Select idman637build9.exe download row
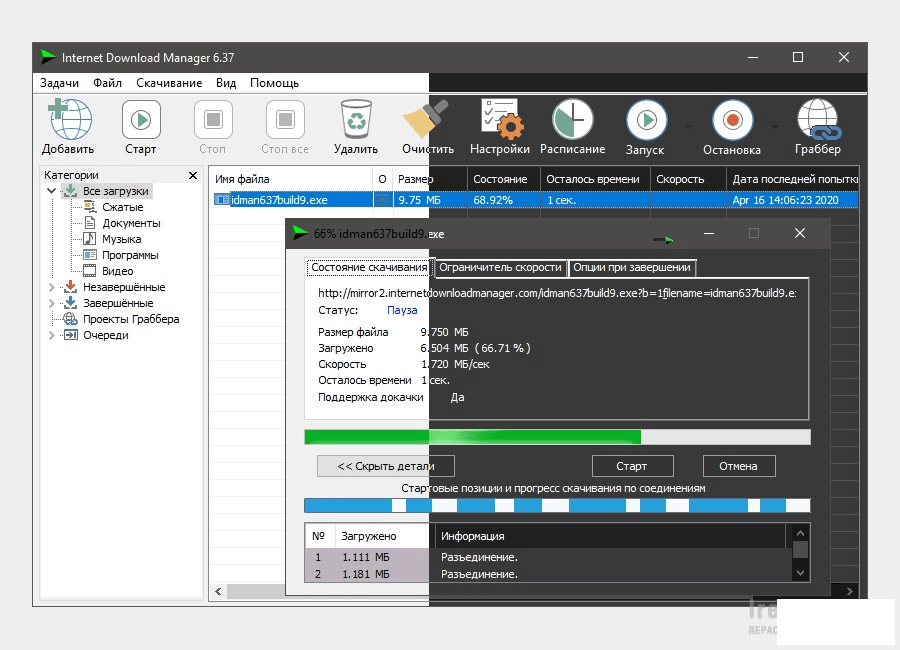 pos(534,200)
